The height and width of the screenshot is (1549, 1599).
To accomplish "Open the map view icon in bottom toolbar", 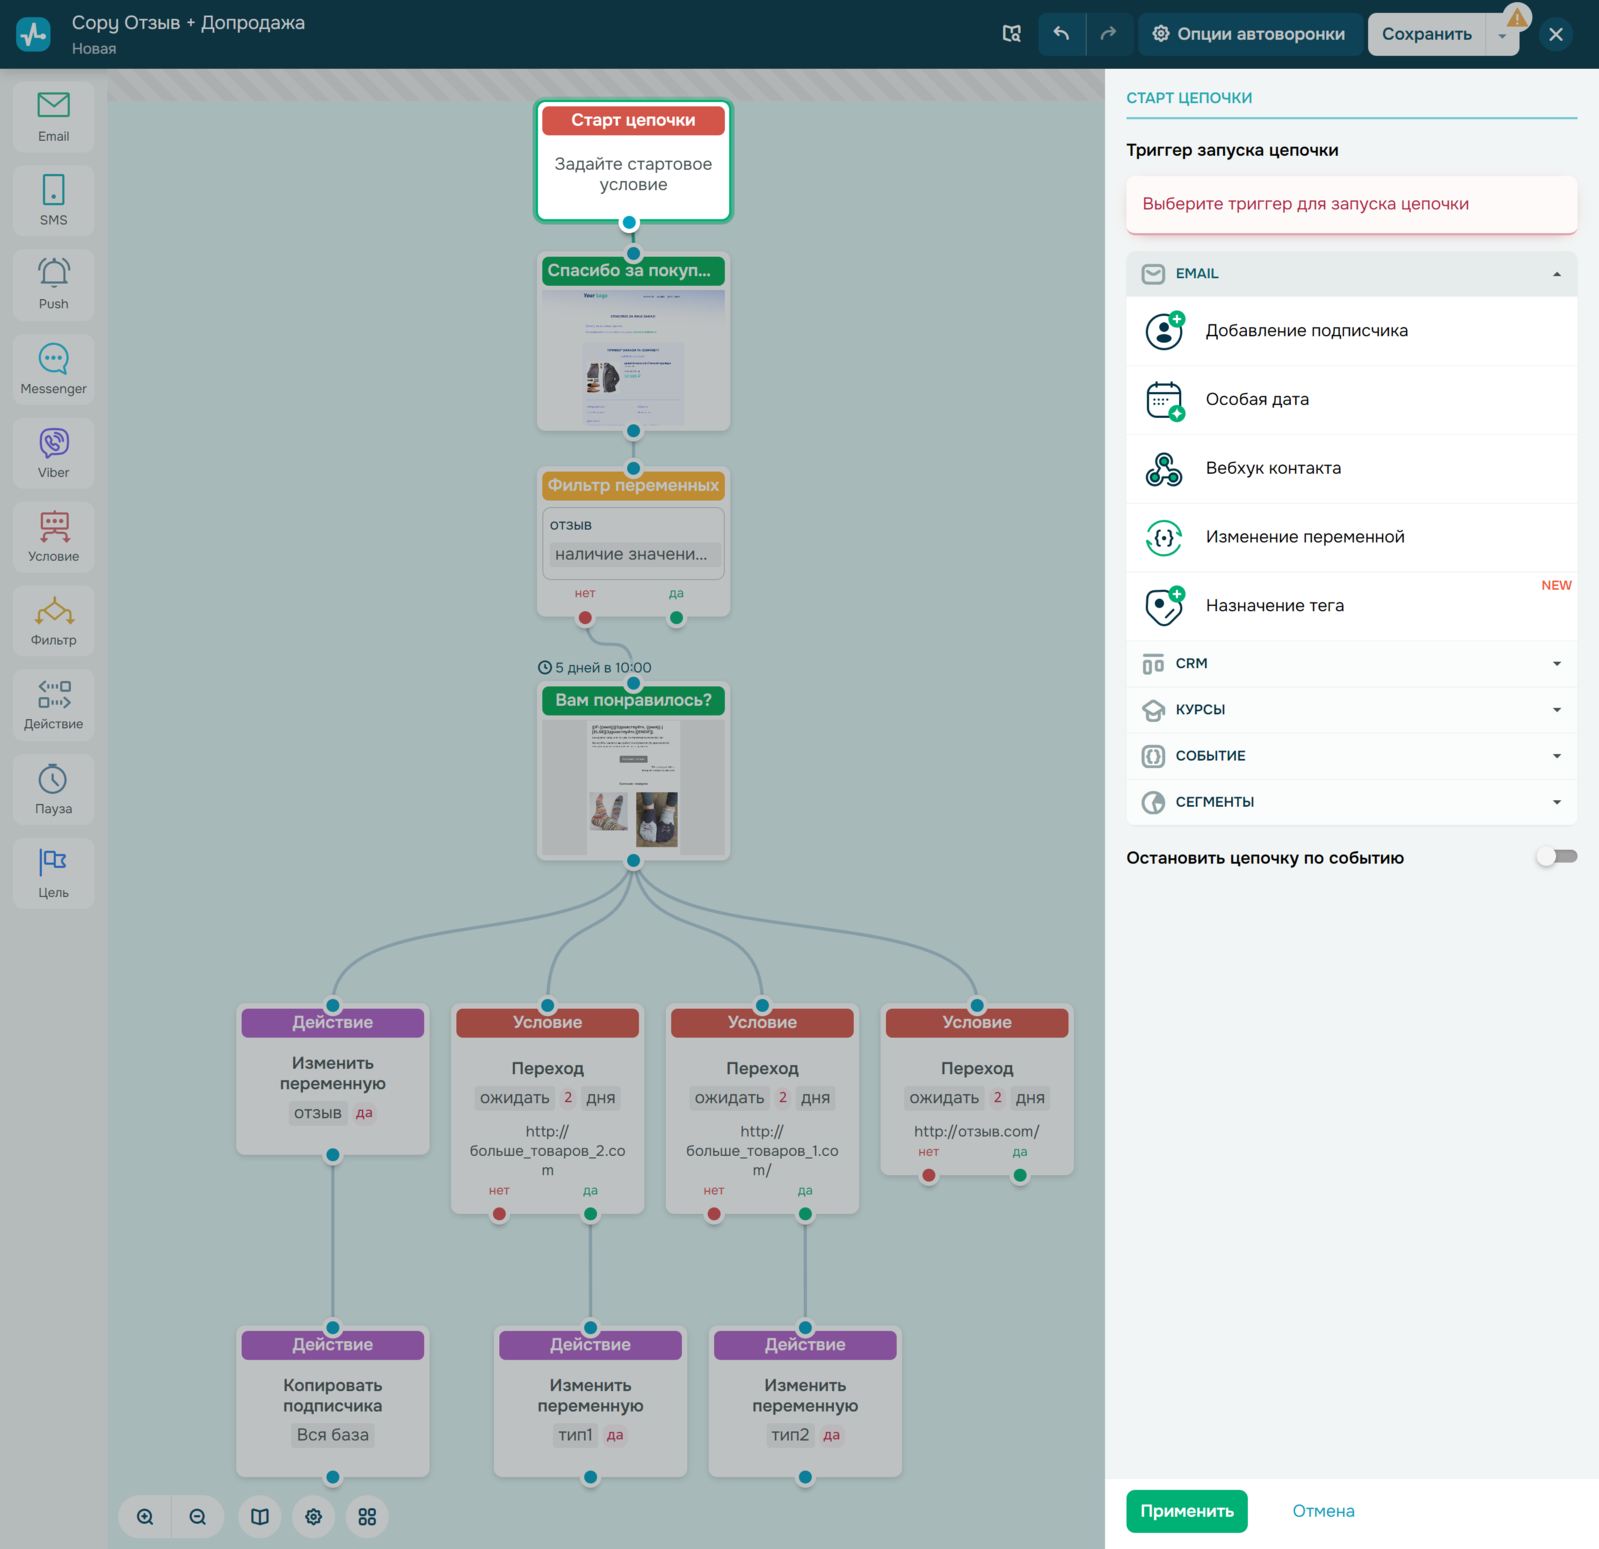I will point(260,1517).
